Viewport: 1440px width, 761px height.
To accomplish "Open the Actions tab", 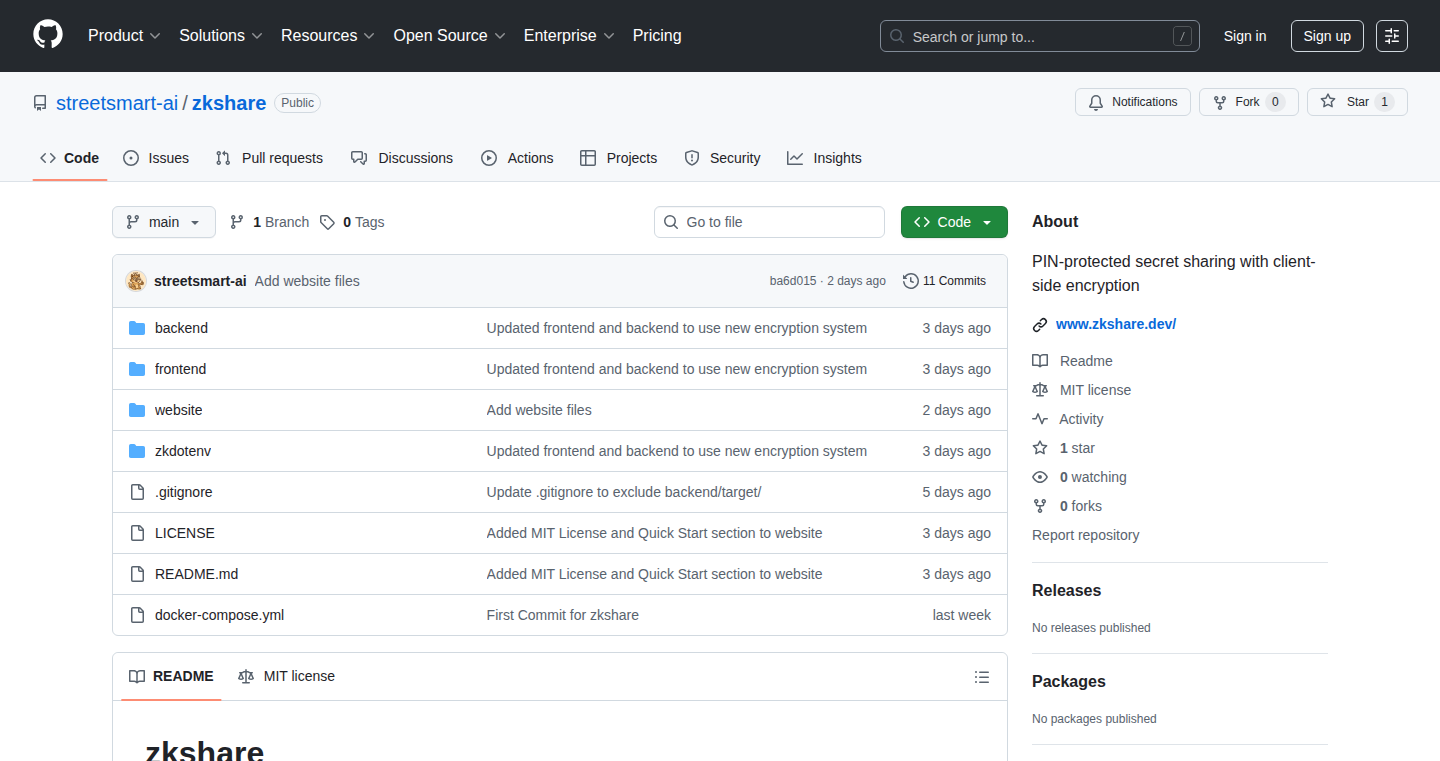I will (517, 158).
